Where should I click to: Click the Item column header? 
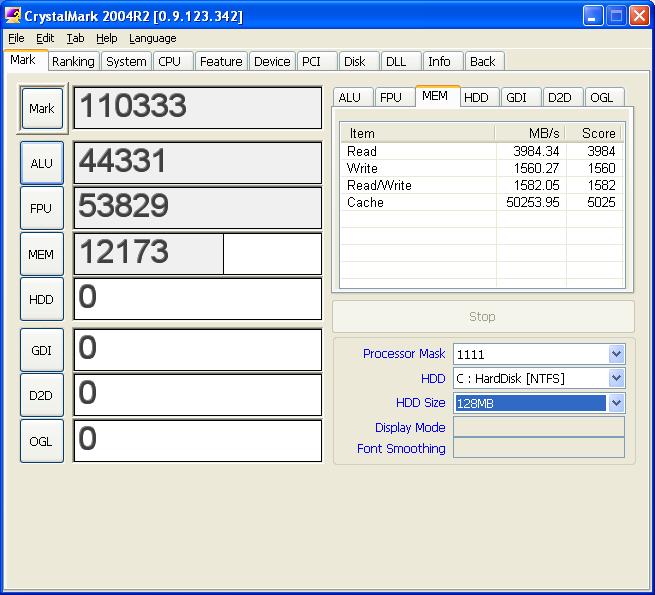point(418,133)
